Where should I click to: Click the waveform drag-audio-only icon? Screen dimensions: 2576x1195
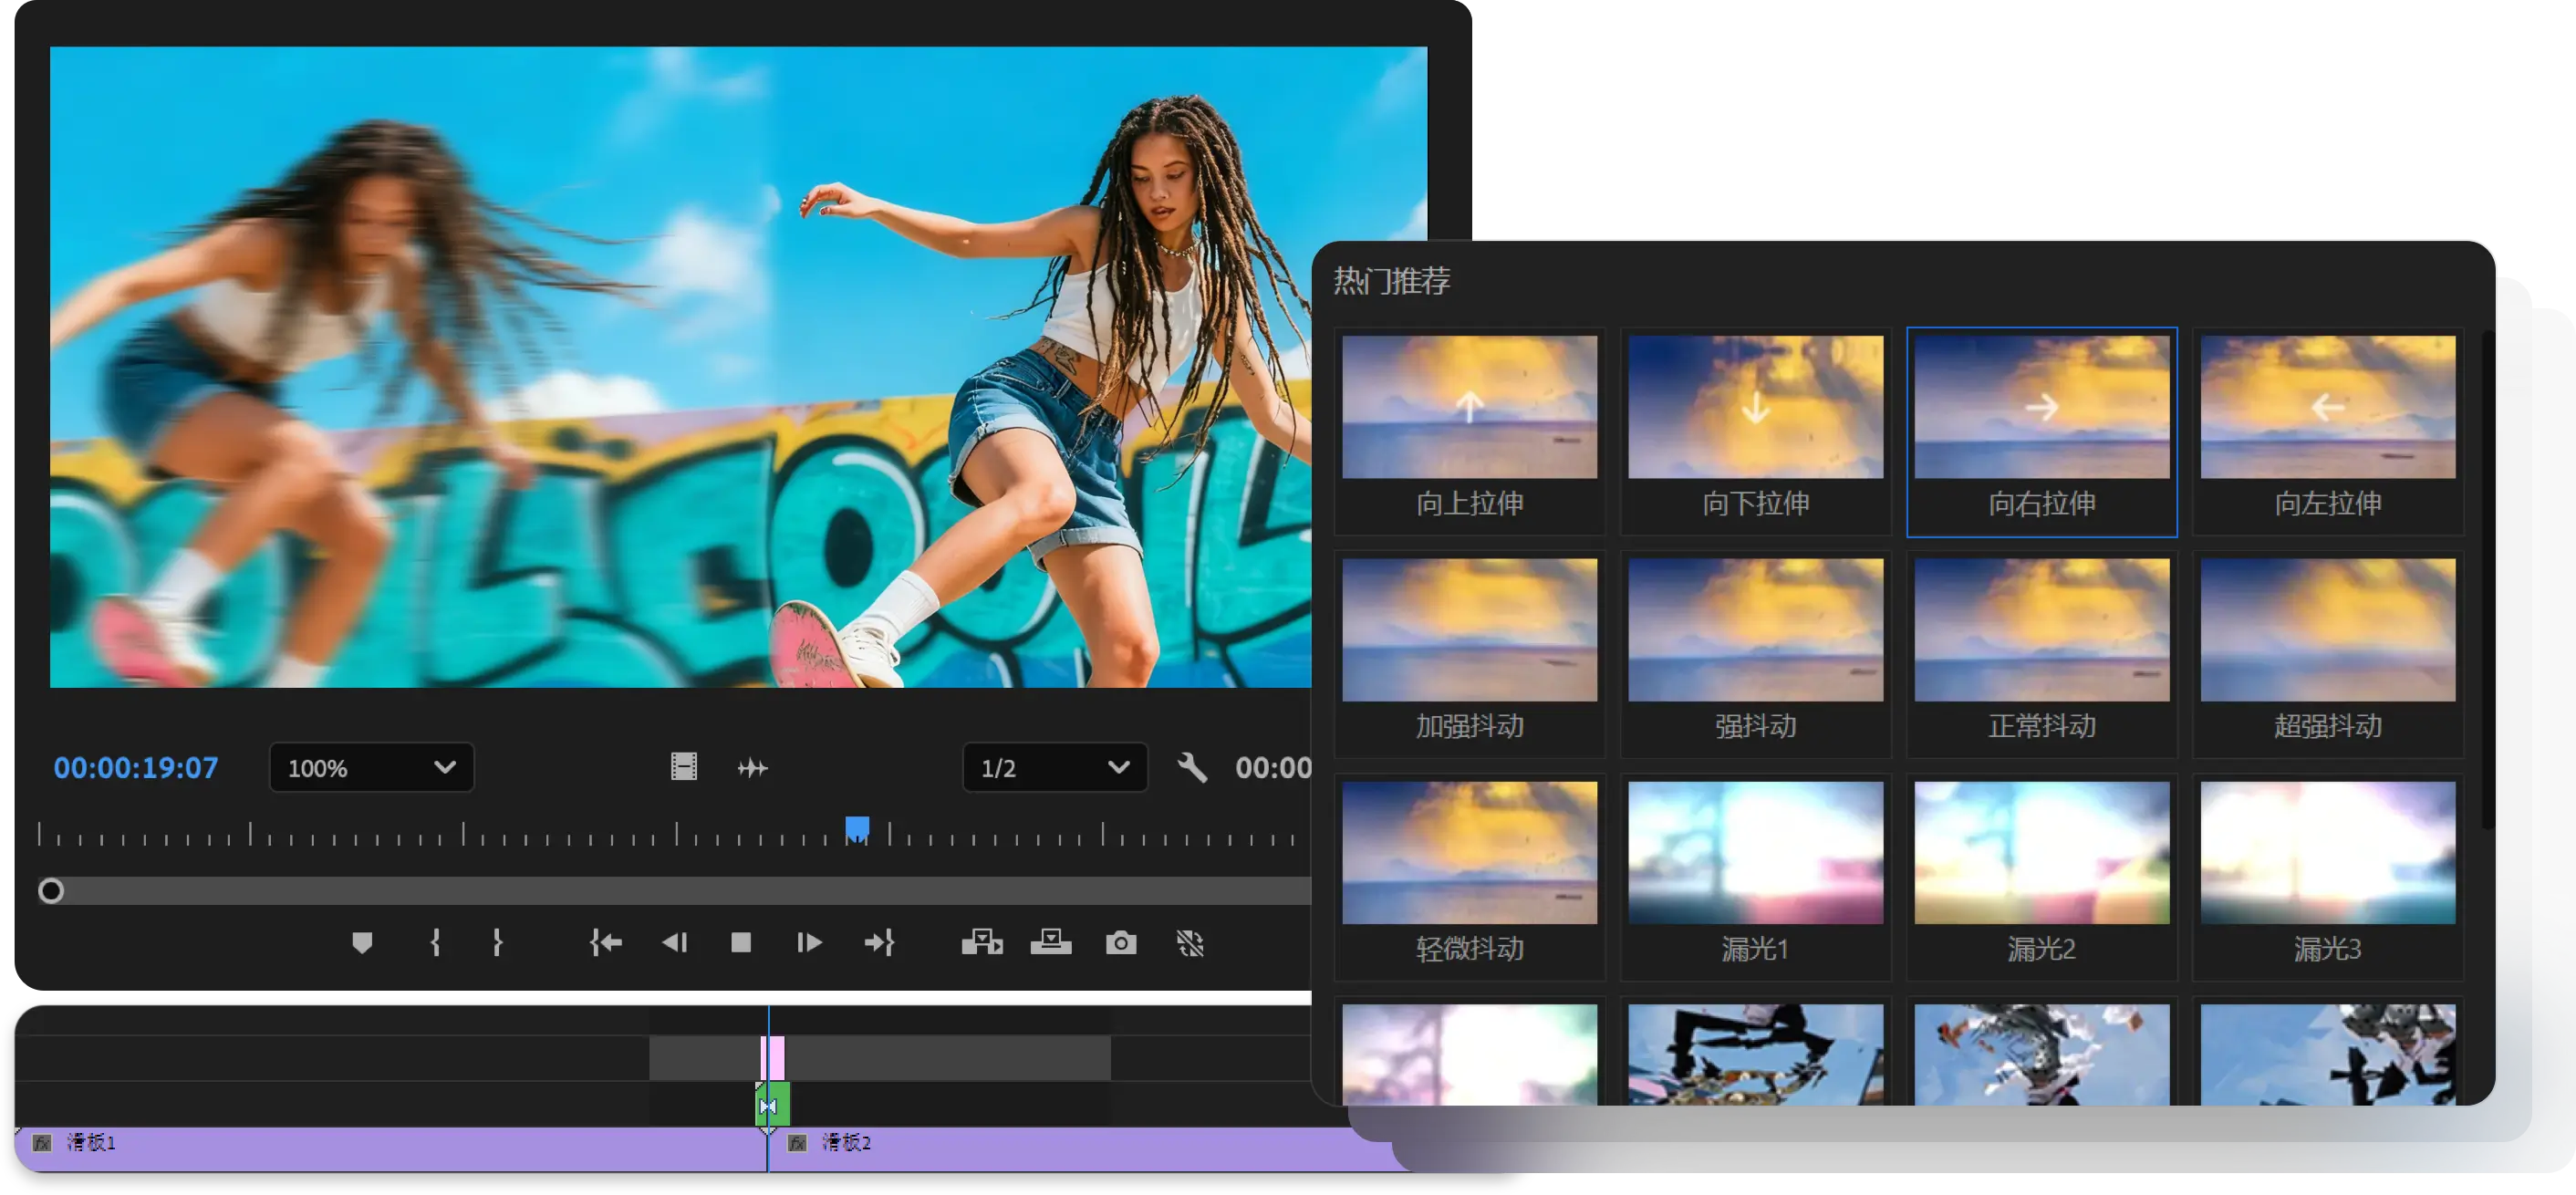(x=752, y=767)
